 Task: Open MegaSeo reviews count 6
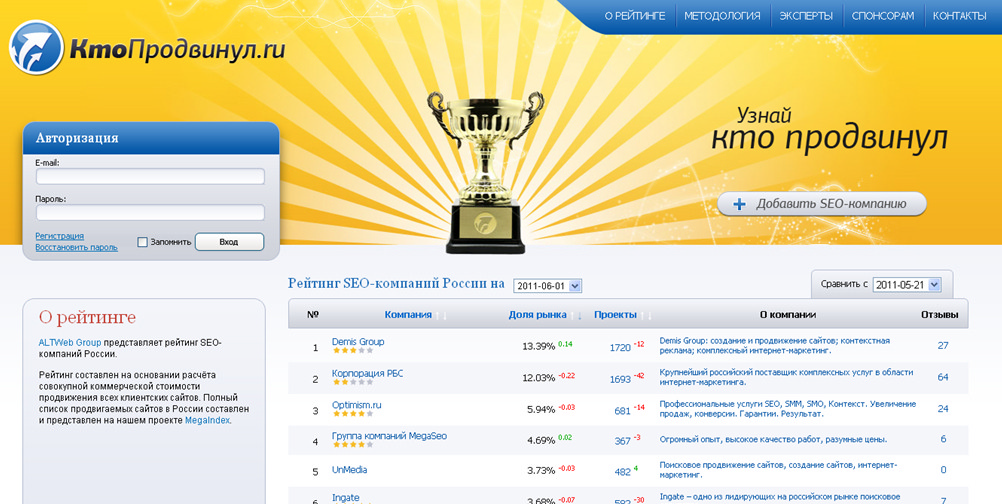(943, 439)
